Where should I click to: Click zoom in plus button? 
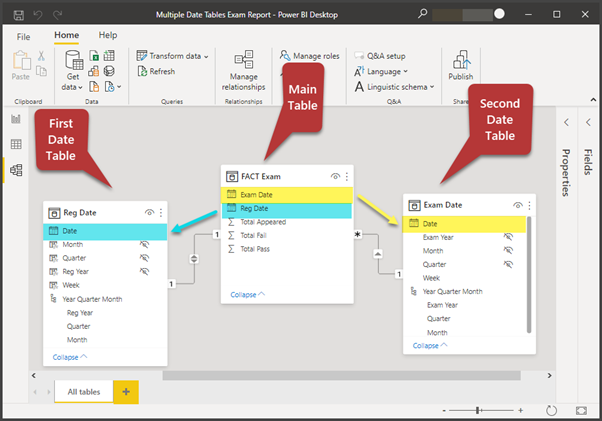[520, 411]
